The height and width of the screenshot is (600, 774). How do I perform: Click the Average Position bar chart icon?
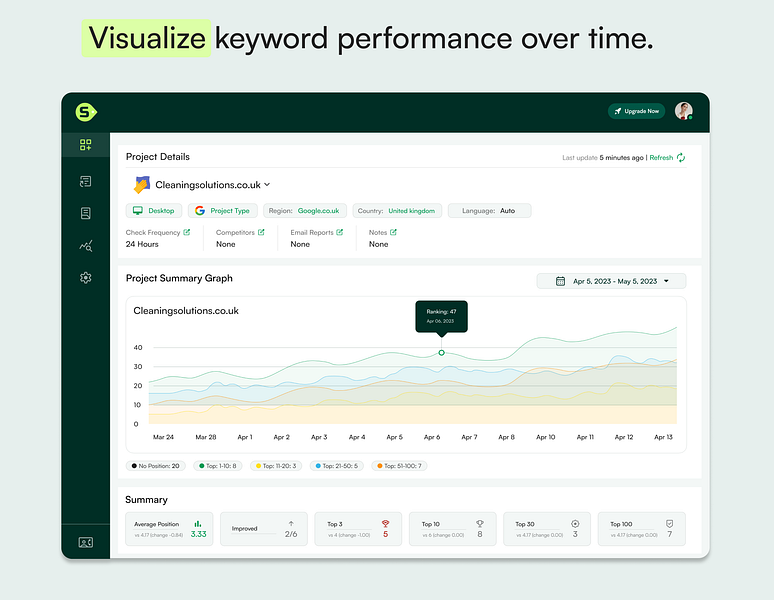(x=198, y=524)
